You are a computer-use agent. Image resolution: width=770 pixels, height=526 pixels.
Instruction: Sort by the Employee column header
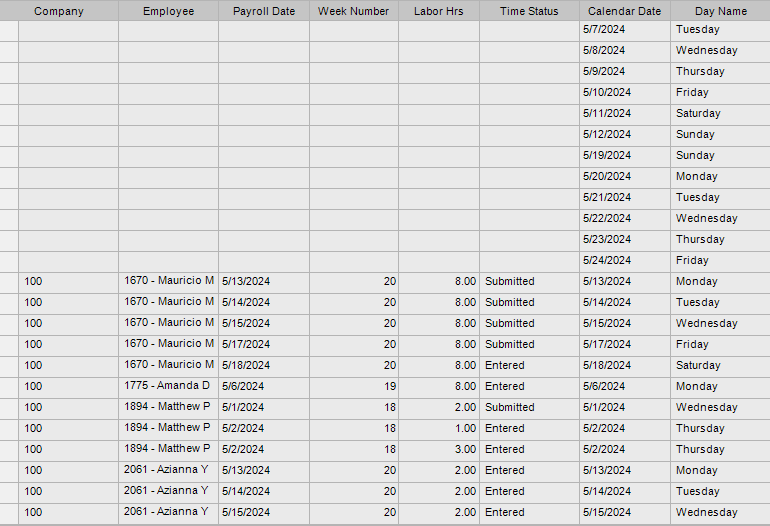pos(168,11)
